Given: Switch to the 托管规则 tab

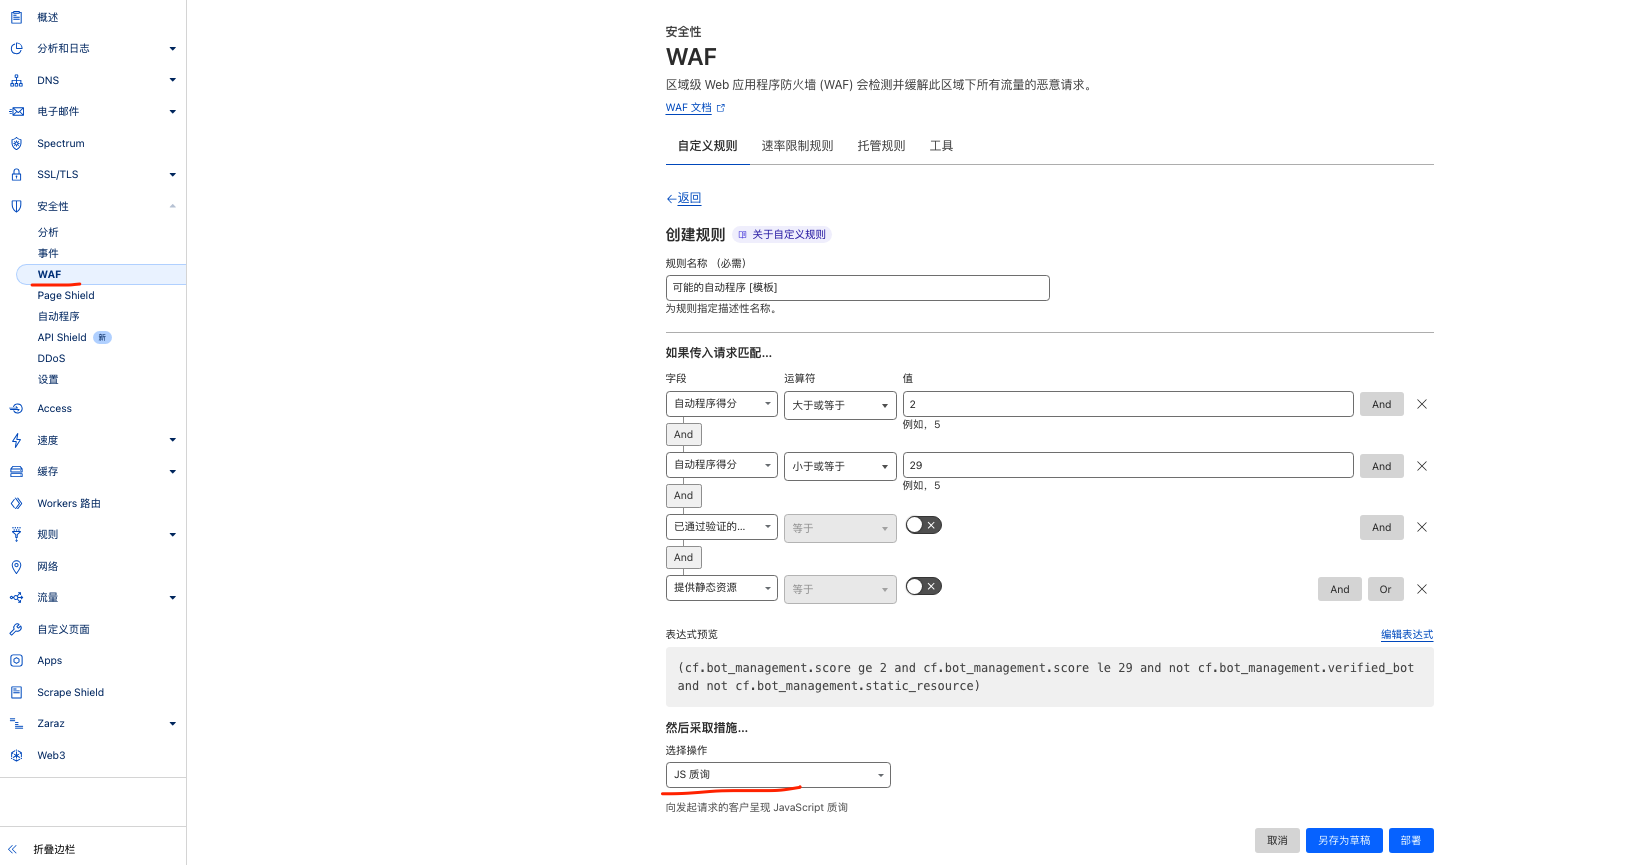Looking at the screenshot, I should coord(881,146).
